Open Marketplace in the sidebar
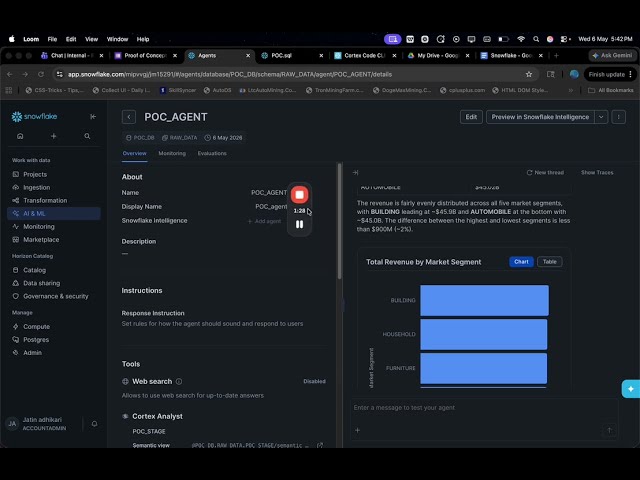 (41, 240)
